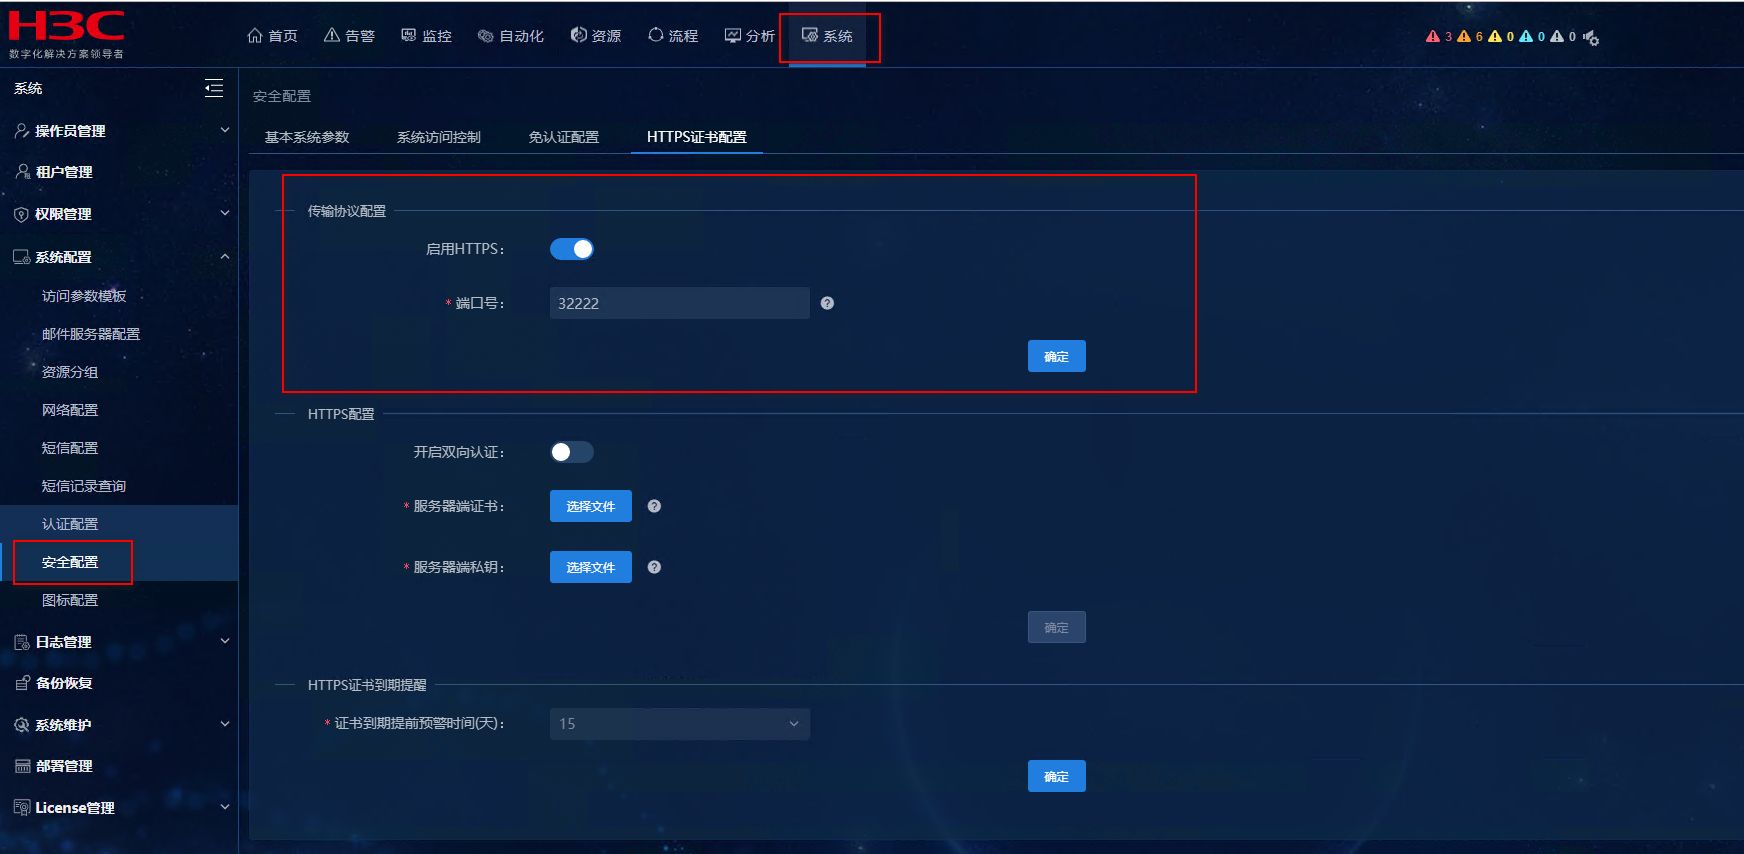Disable the 启用HTTPS switch
Viewport: 1744px width, 854px height.
(x=572, y=249)
